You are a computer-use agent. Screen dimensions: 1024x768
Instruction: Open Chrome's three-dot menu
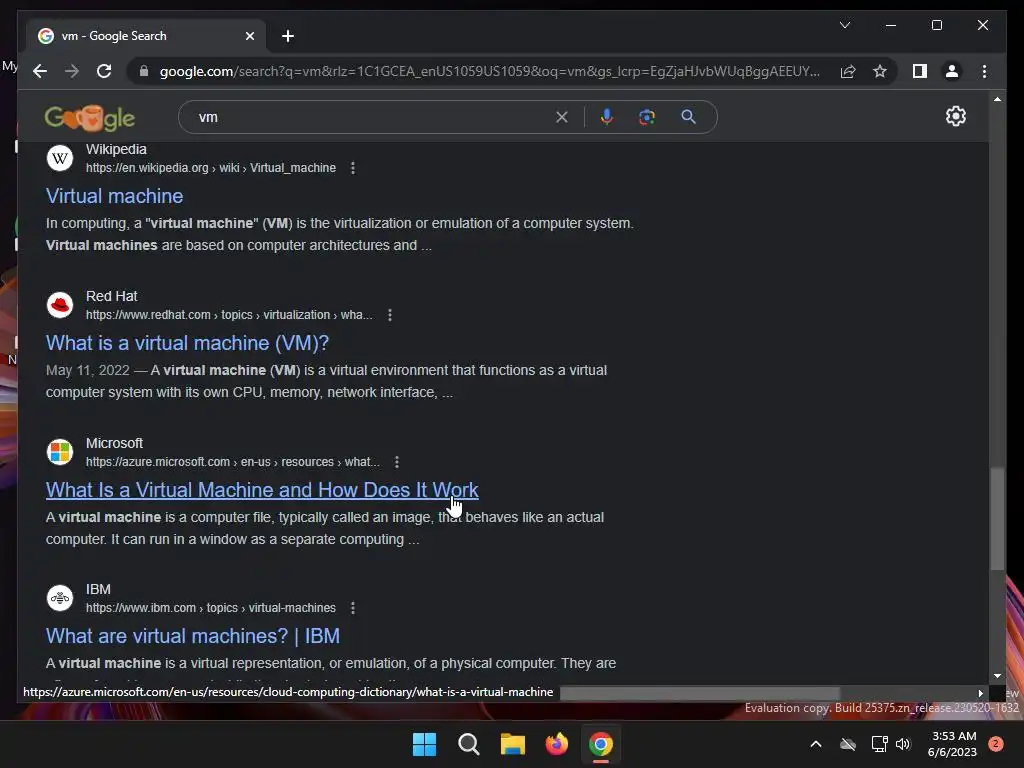[x=984, y=71]
